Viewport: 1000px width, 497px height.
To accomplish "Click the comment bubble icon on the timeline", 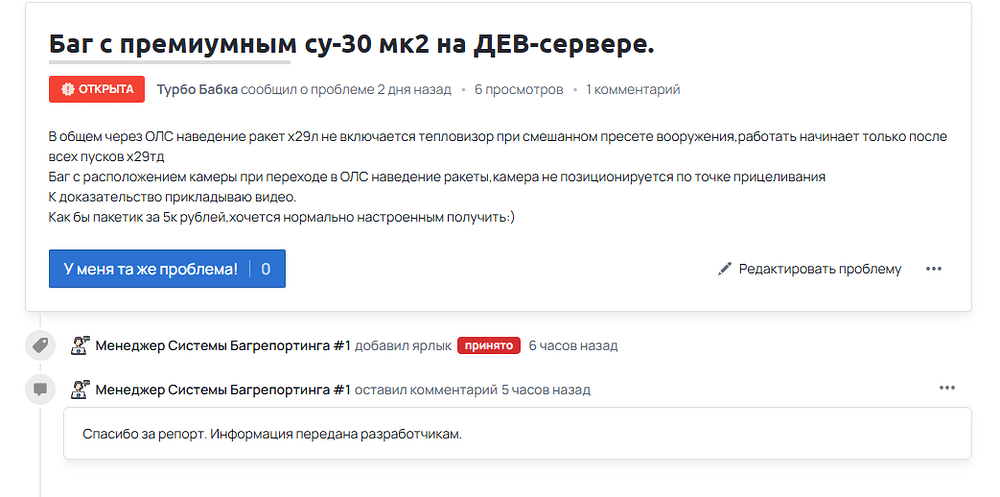I will click(40, 389).
